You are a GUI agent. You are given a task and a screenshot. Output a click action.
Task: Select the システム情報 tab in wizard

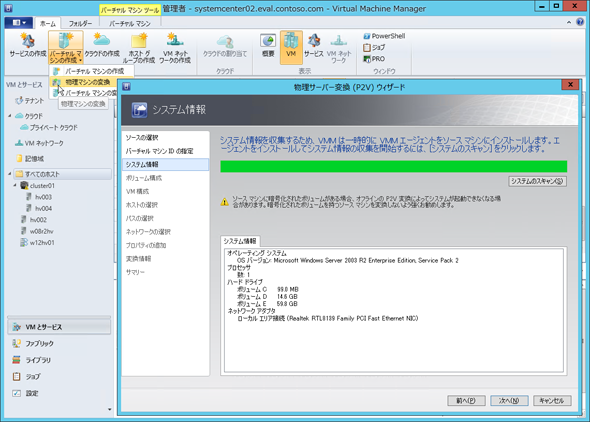pyautogui.click(x=240, y=241)
